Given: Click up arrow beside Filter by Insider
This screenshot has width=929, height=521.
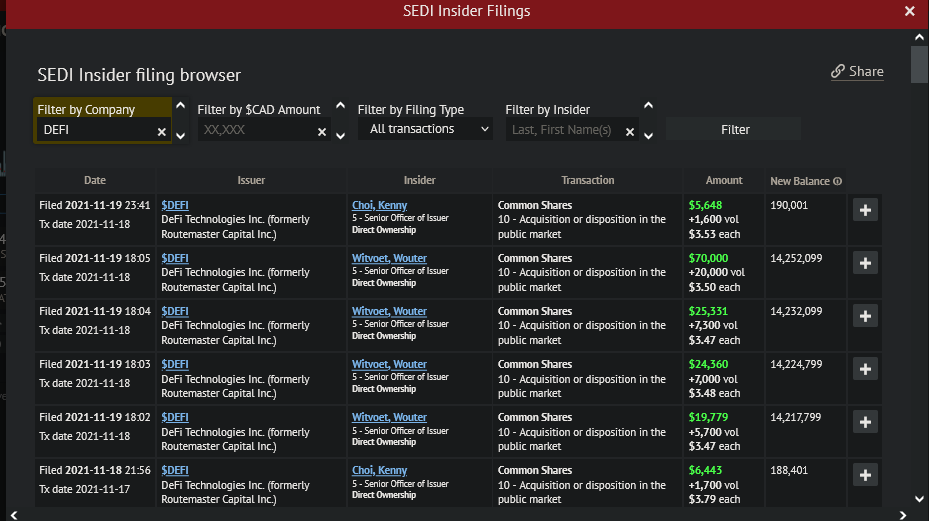Looking at the screenshot, I should [x=648, y=105].
